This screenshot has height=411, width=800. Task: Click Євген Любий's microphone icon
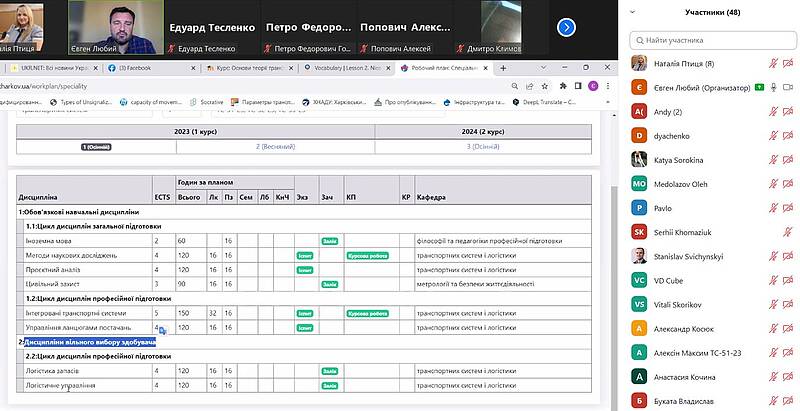pos(773,88)
